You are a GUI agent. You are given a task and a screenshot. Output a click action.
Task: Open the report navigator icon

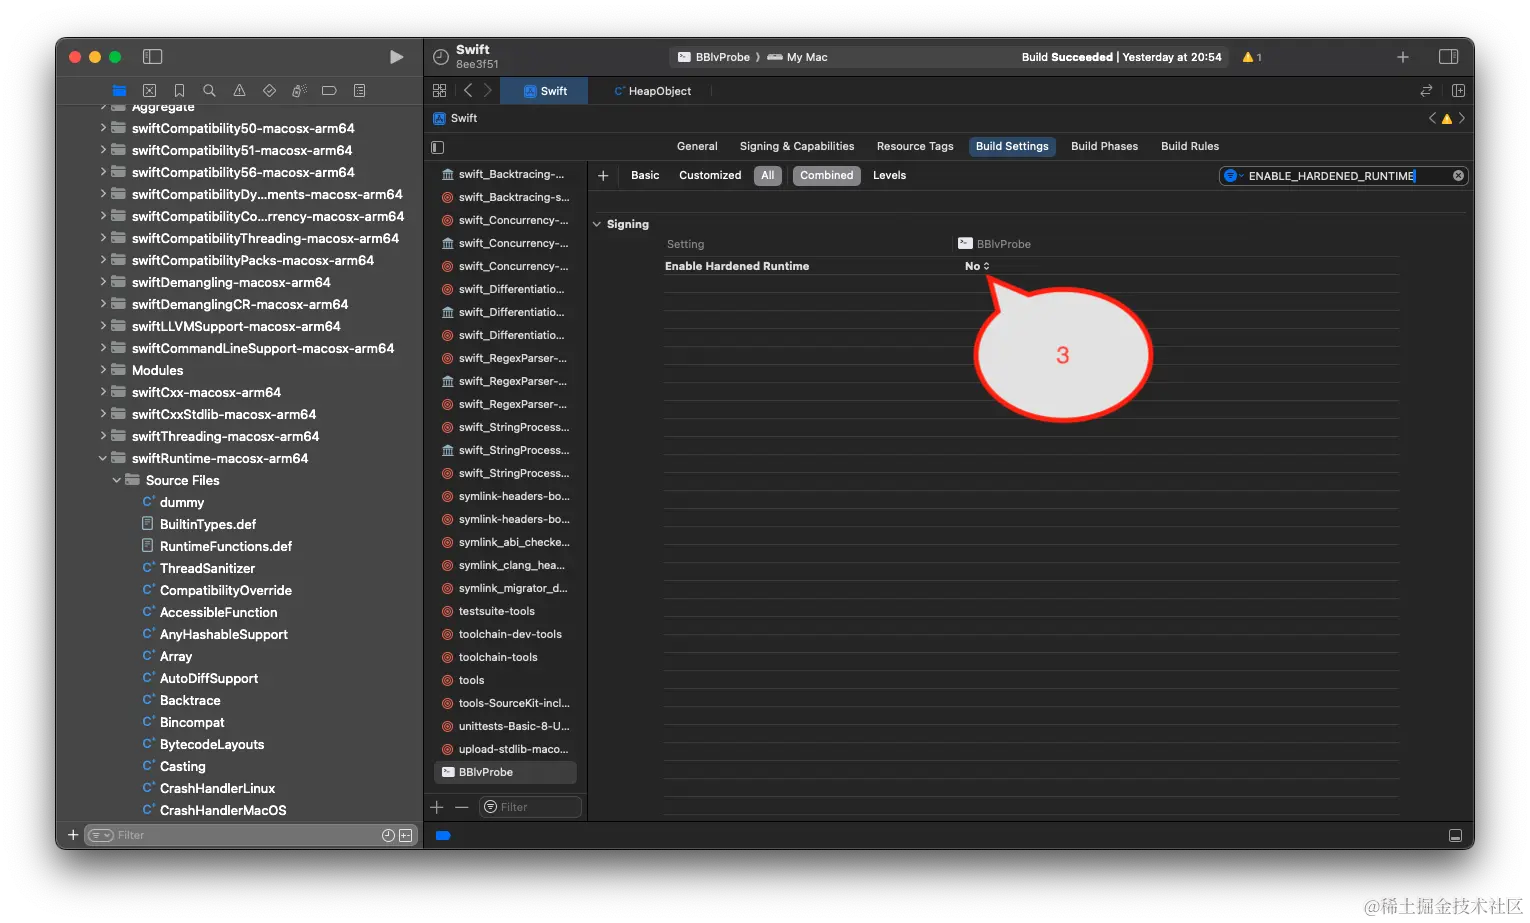[x=359, y=90]
